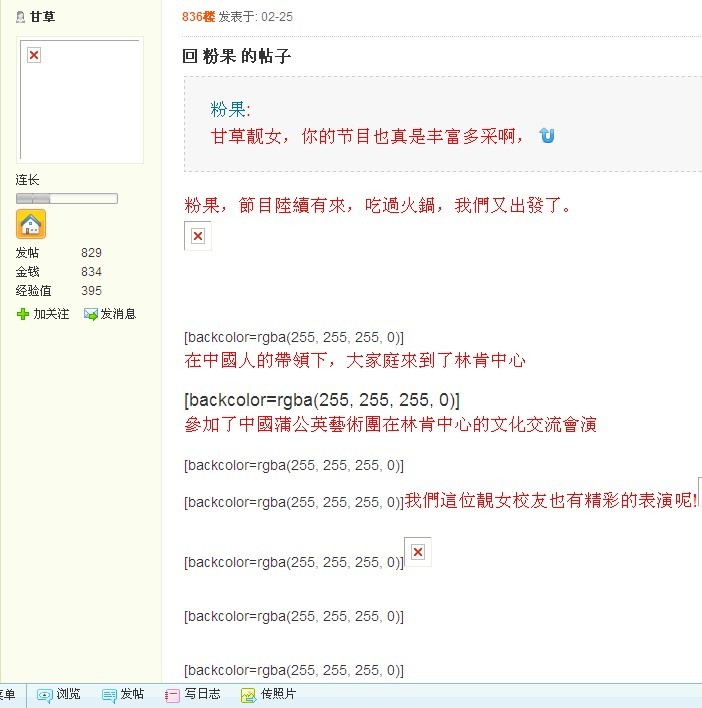Open the quoted user 粉果 link
Viewport: 702px width, 708px height.
click(x=229, y=109)
